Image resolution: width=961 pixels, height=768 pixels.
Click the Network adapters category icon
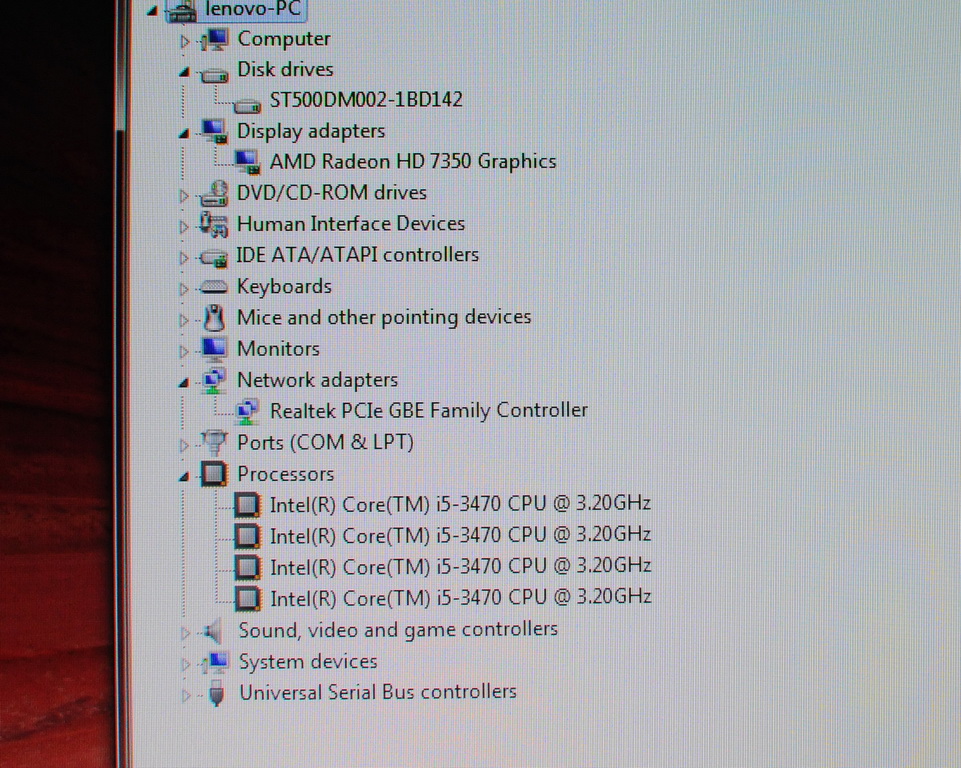pos(214,381)
